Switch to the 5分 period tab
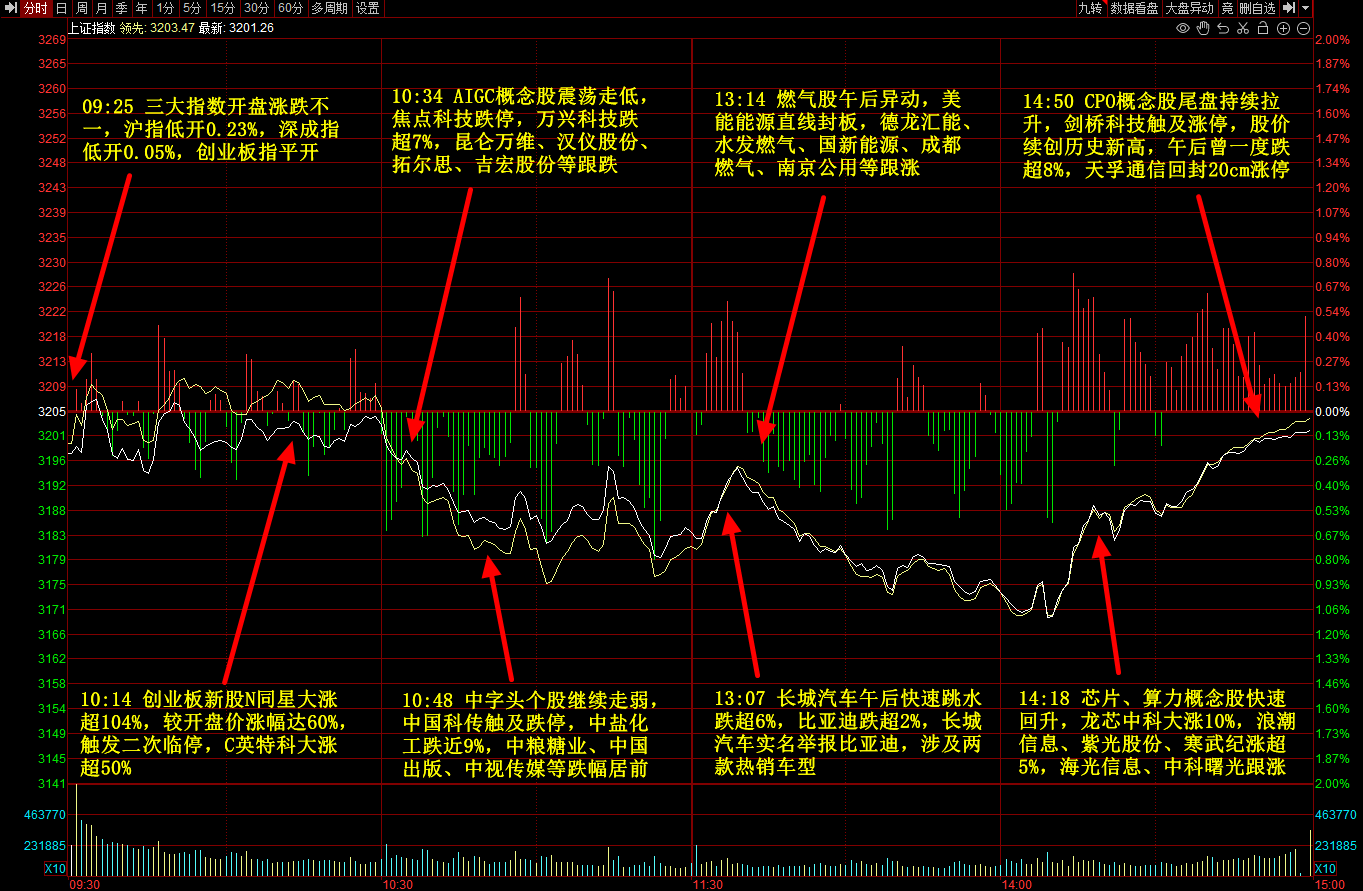The height and width of the screenshot is (891, 1363). [x=191, y=8]
